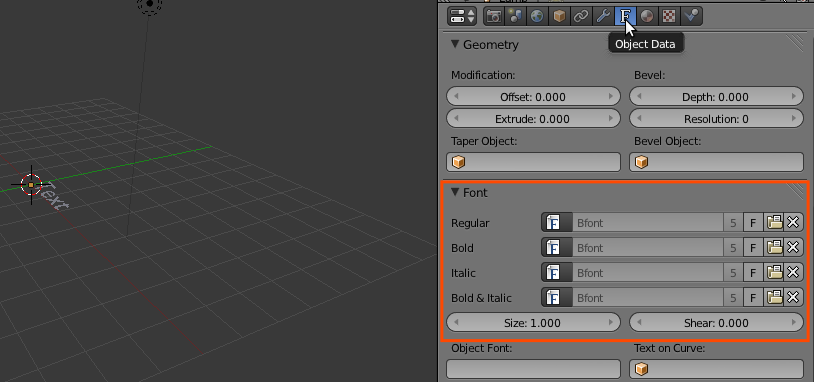Increase Shear with its right arrow
This screenshot has width=814, height=382.
point(794,322)
